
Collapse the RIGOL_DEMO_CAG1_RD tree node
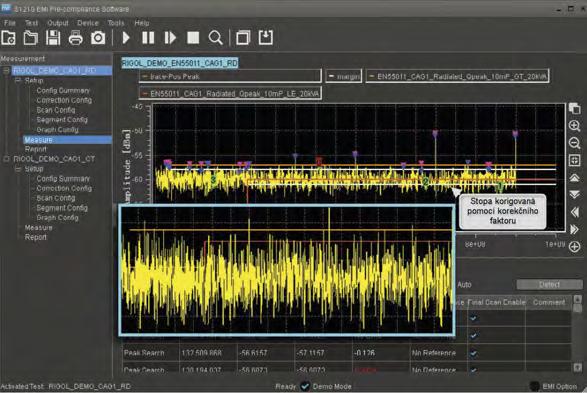[6, 70]
